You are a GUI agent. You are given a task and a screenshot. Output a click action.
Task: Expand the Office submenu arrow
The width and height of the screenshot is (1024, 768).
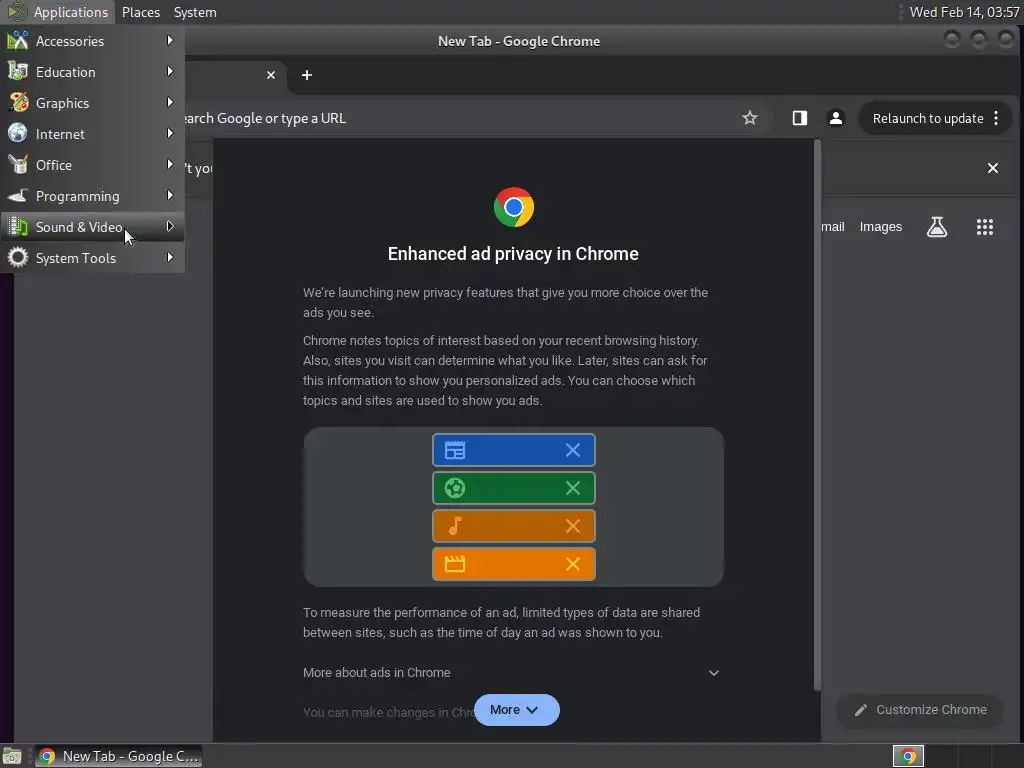pos(170,164)
